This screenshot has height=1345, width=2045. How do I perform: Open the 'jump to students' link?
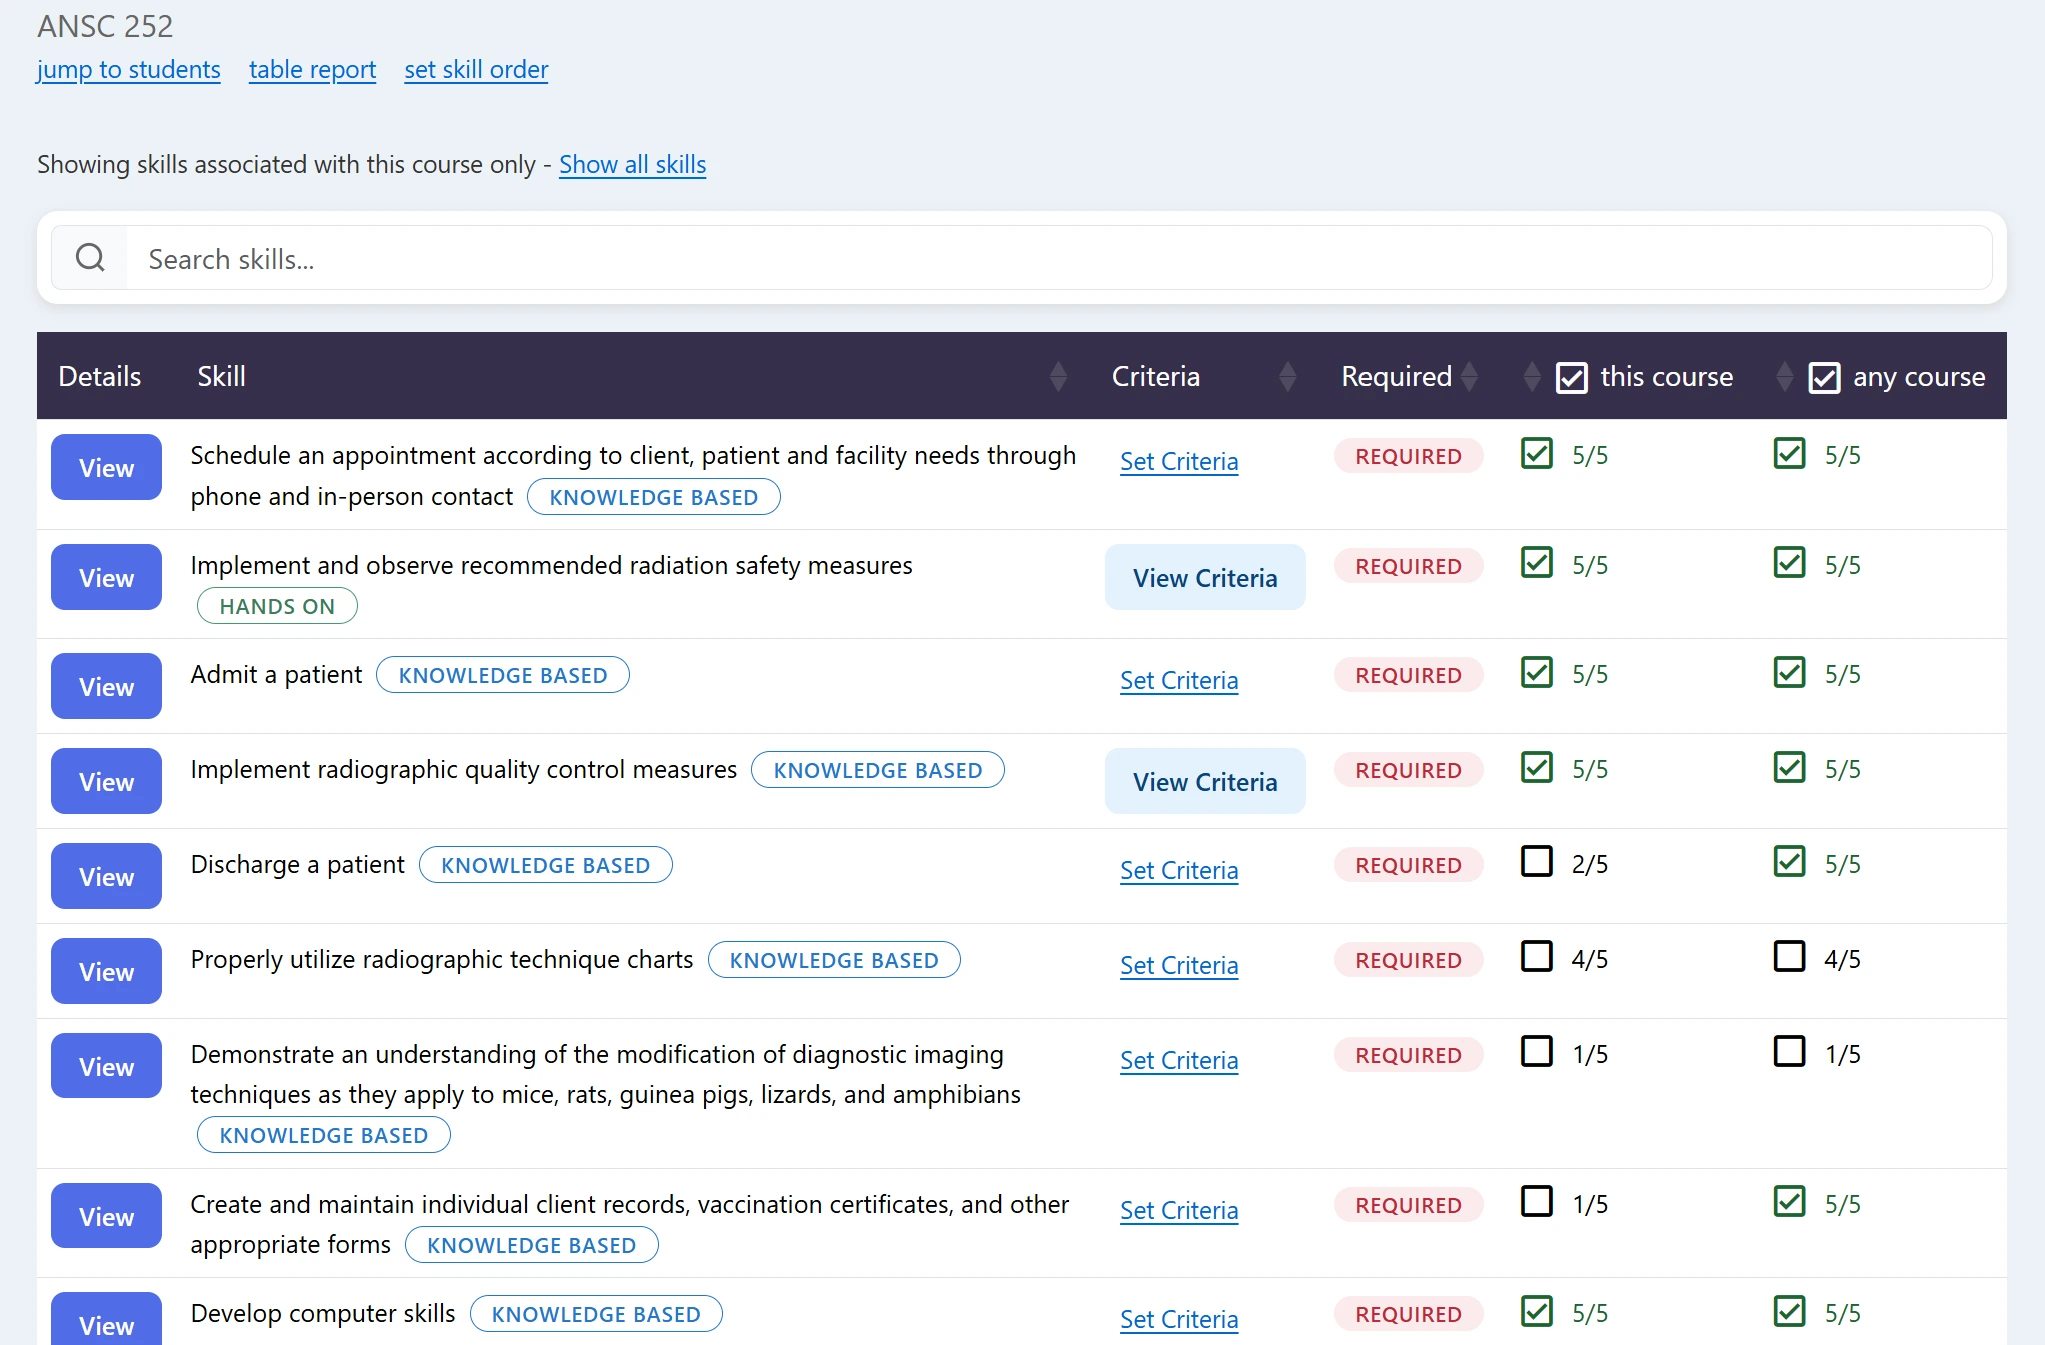coord(128,69)
